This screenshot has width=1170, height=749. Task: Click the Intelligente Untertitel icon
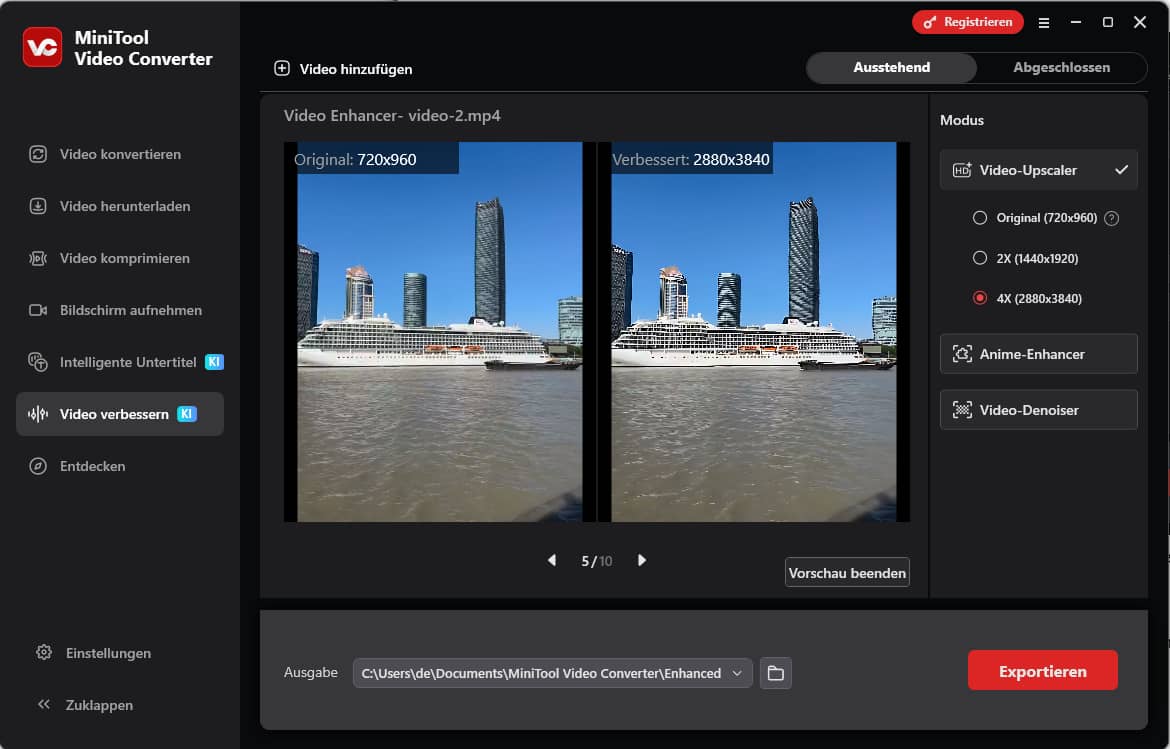pyautogui.click(x=38, y=363)
